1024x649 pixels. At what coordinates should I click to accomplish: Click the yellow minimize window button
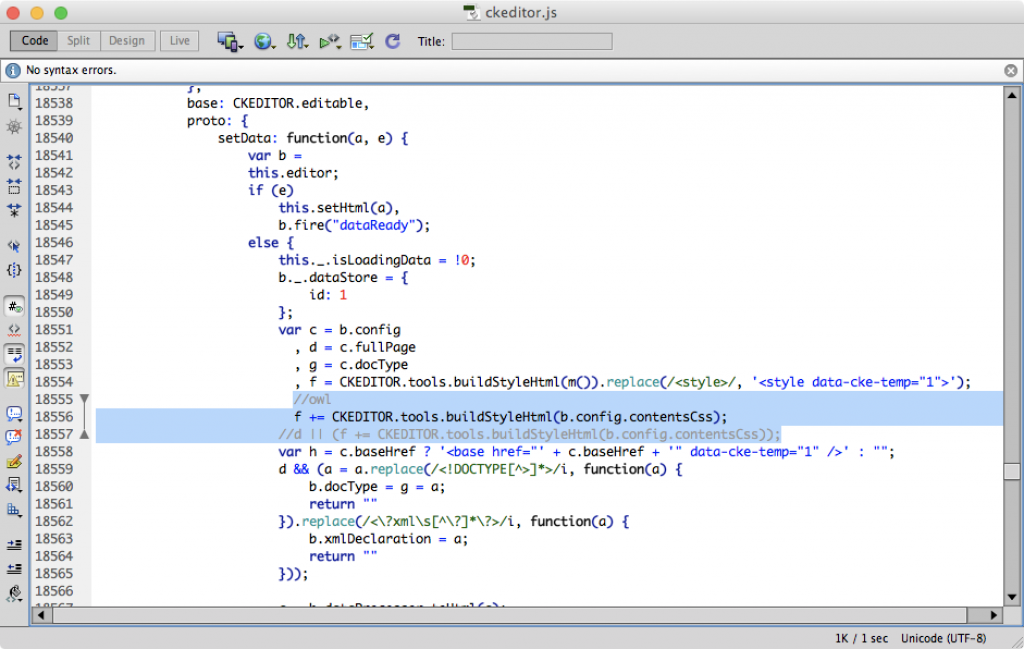click(x=37, y=12)
